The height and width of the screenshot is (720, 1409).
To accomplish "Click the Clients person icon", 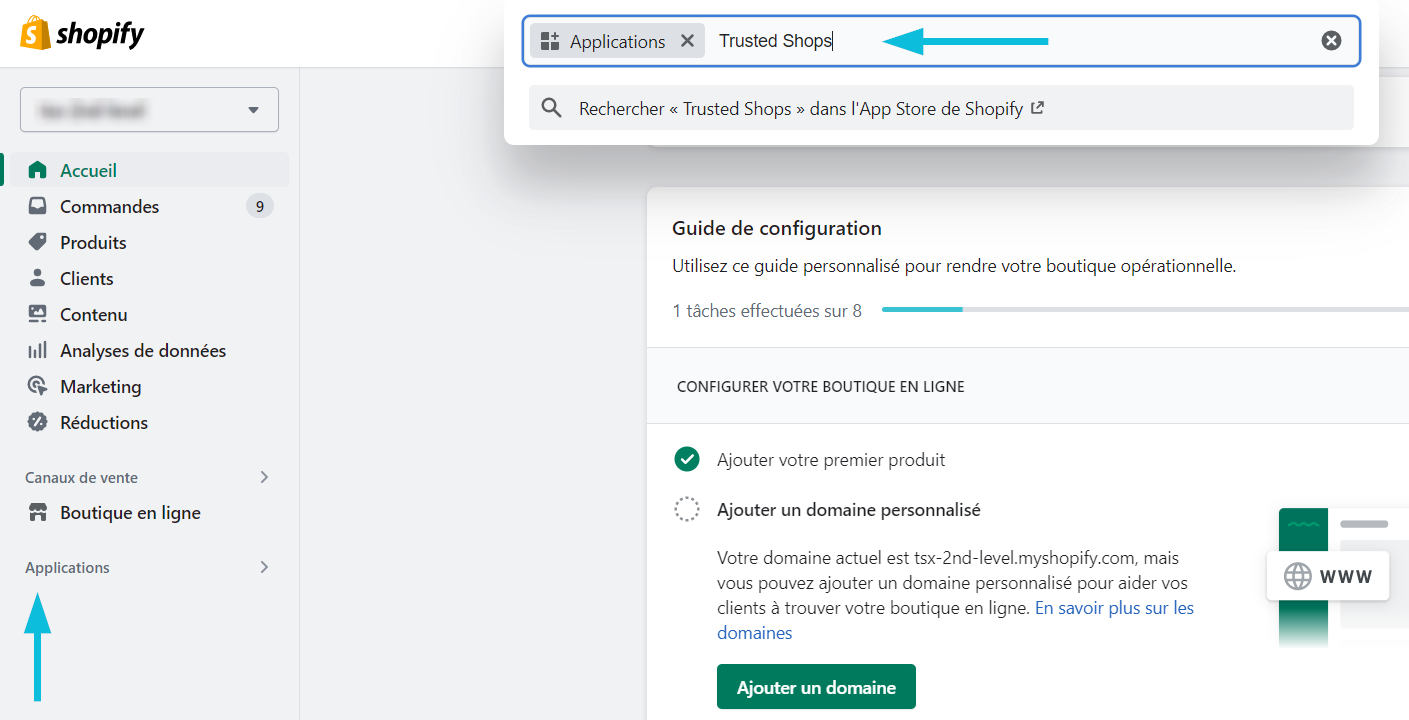I will (38, 278).
